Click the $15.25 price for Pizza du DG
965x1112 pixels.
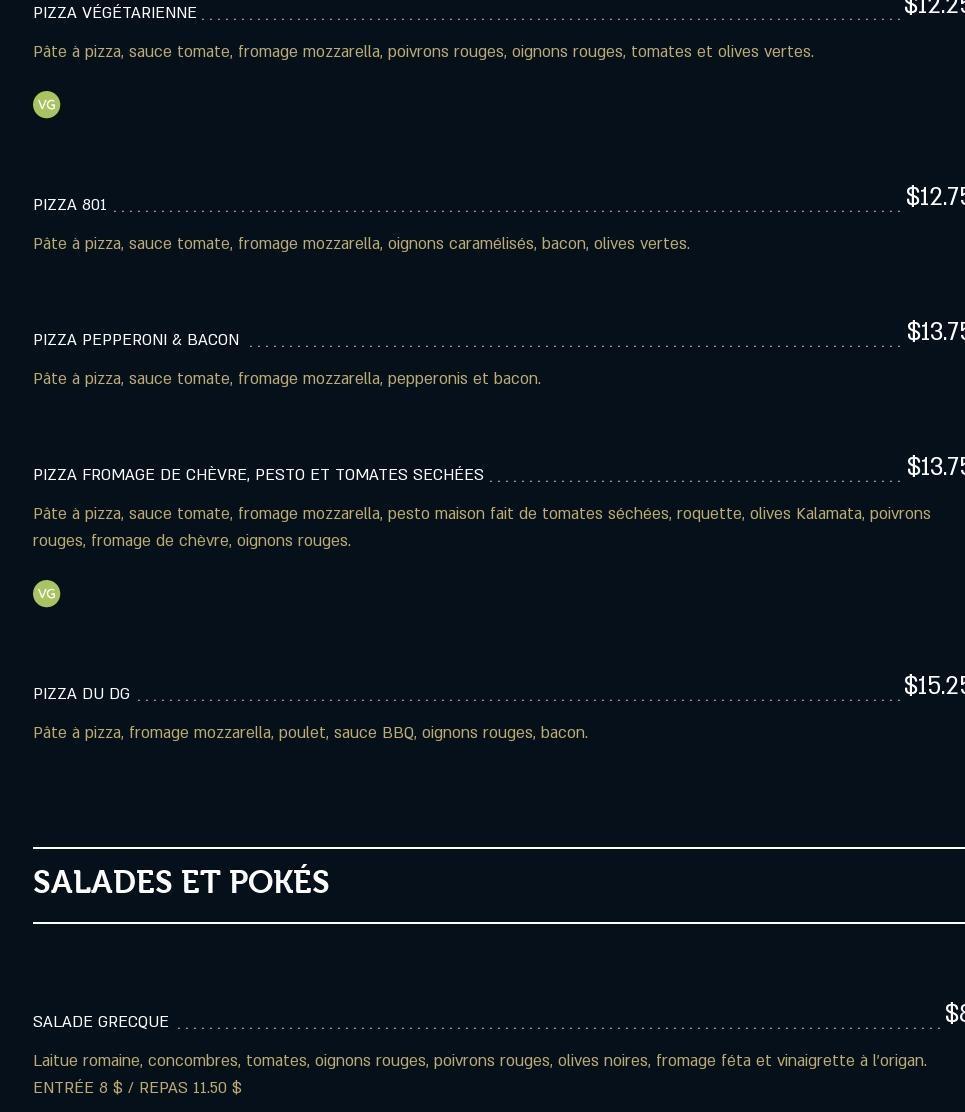tap(933, 686)
